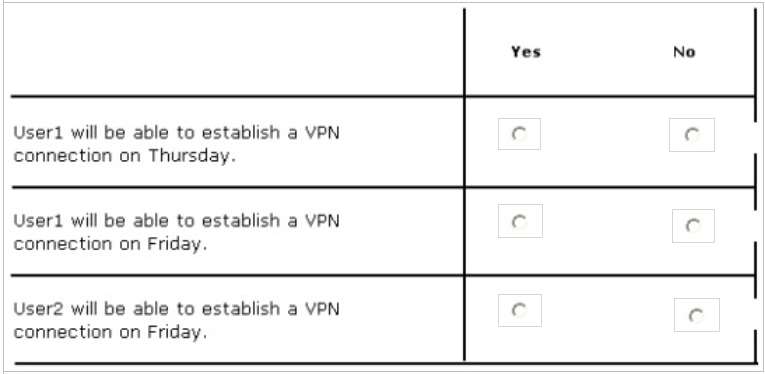Image resolution: width=765 pixels, height=374 pixels.
Task: Choose Yes for User1 VPN on Friday
Action: click(x=520, y=221)
